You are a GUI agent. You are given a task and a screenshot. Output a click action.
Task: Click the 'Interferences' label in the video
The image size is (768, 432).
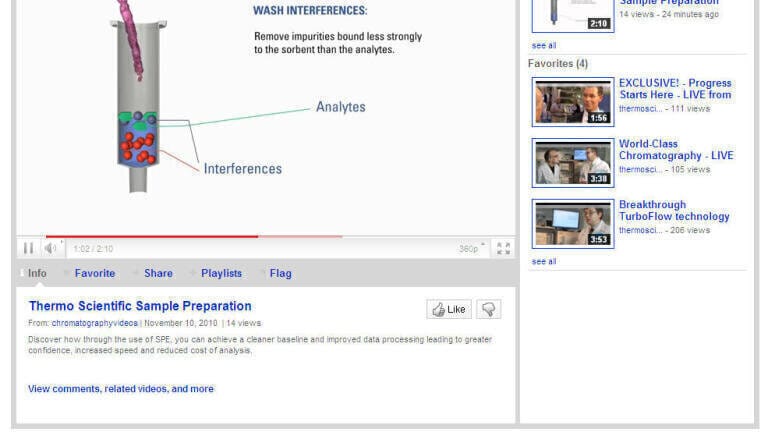tap(242, 168)
